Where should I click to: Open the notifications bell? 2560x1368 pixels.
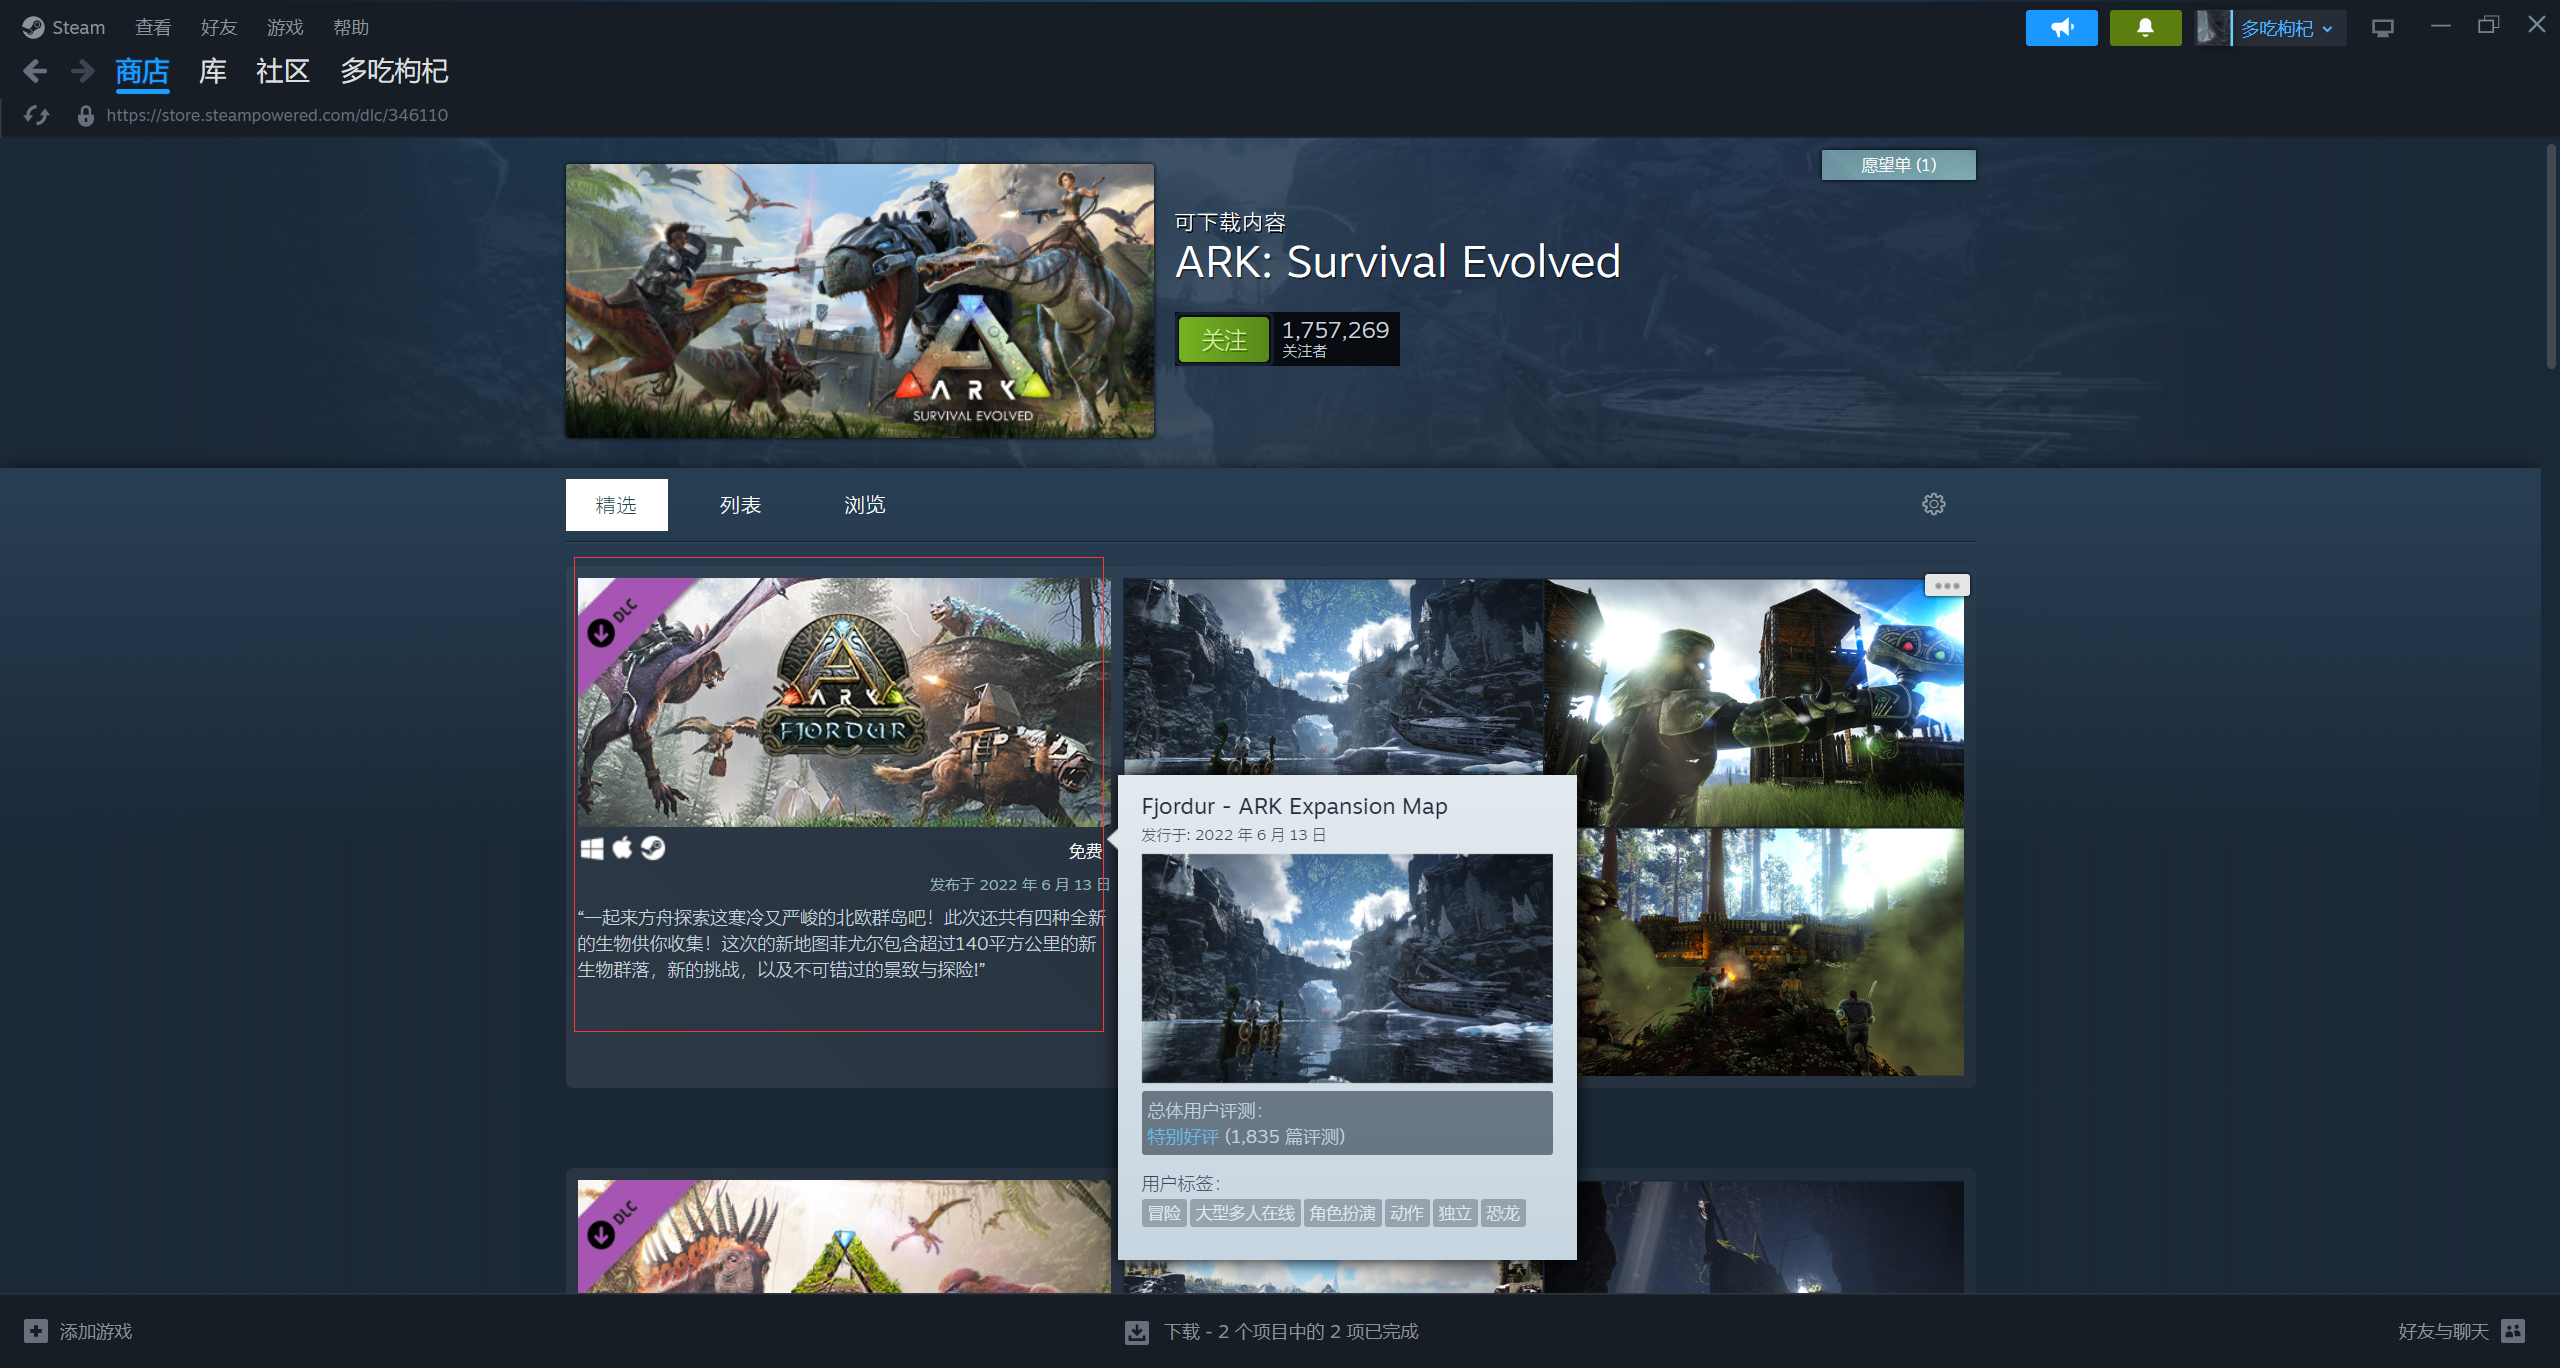(x=2145, y=28)
